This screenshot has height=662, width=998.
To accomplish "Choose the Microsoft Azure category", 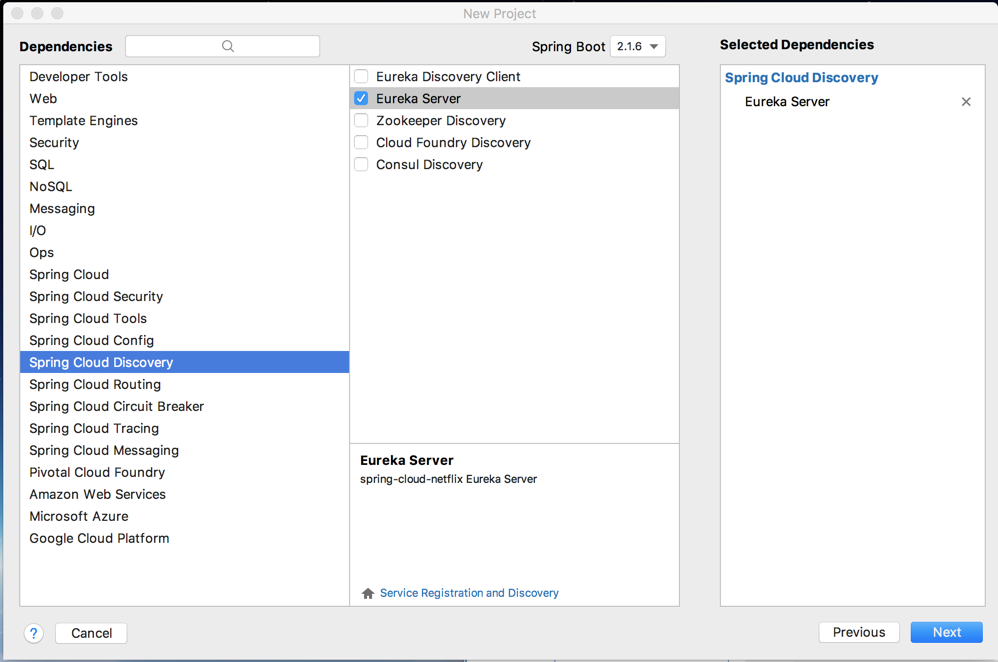I will (185, 516).
